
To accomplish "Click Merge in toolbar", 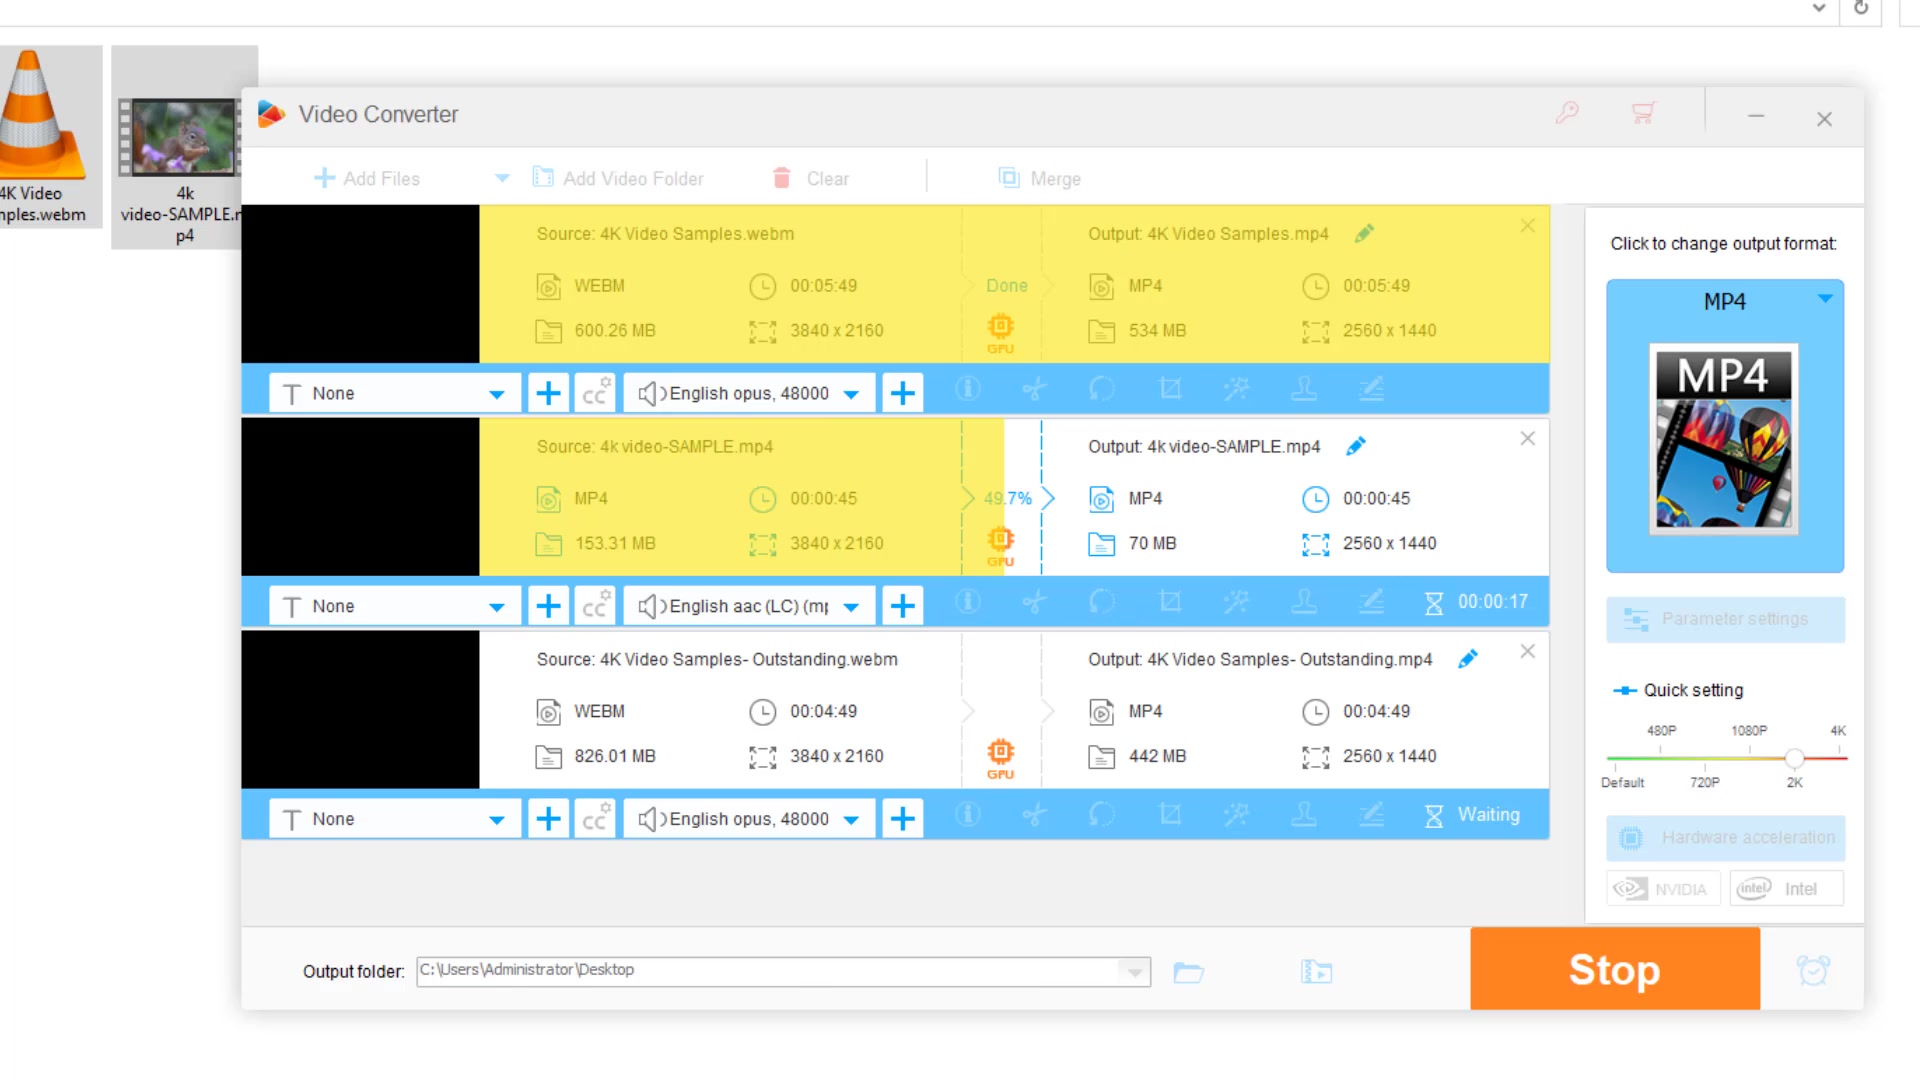I will coord(1040,178).
